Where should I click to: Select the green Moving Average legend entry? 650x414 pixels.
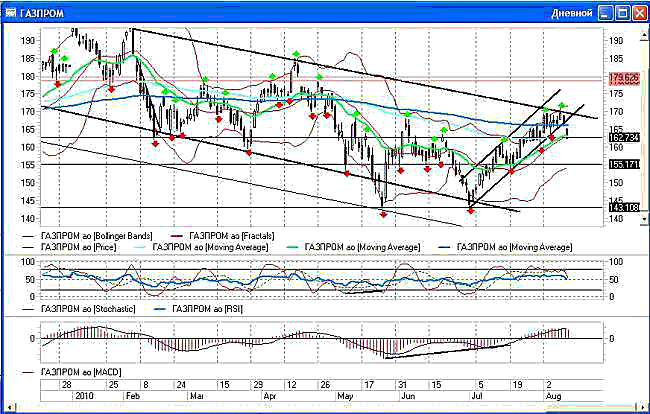click(362, 247)
